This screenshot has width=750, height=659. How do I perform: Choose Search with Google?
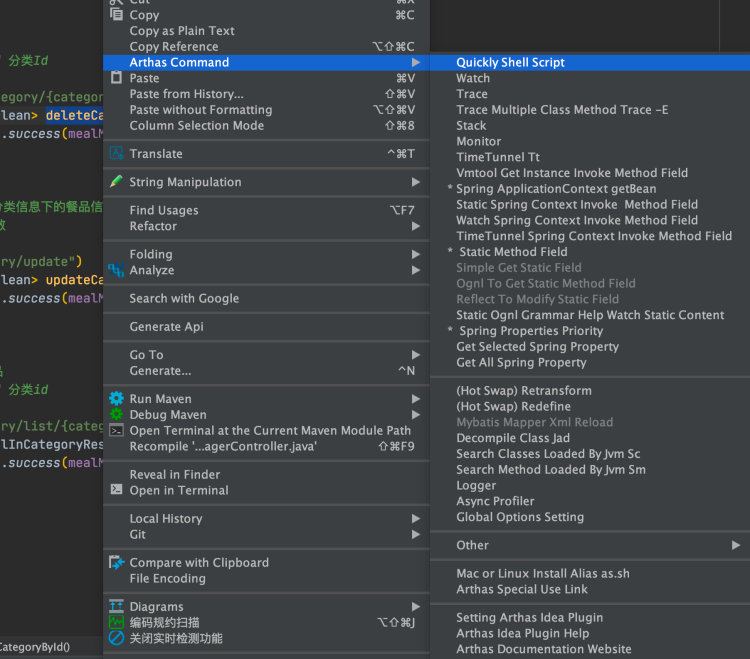click(x=184, y=298)
